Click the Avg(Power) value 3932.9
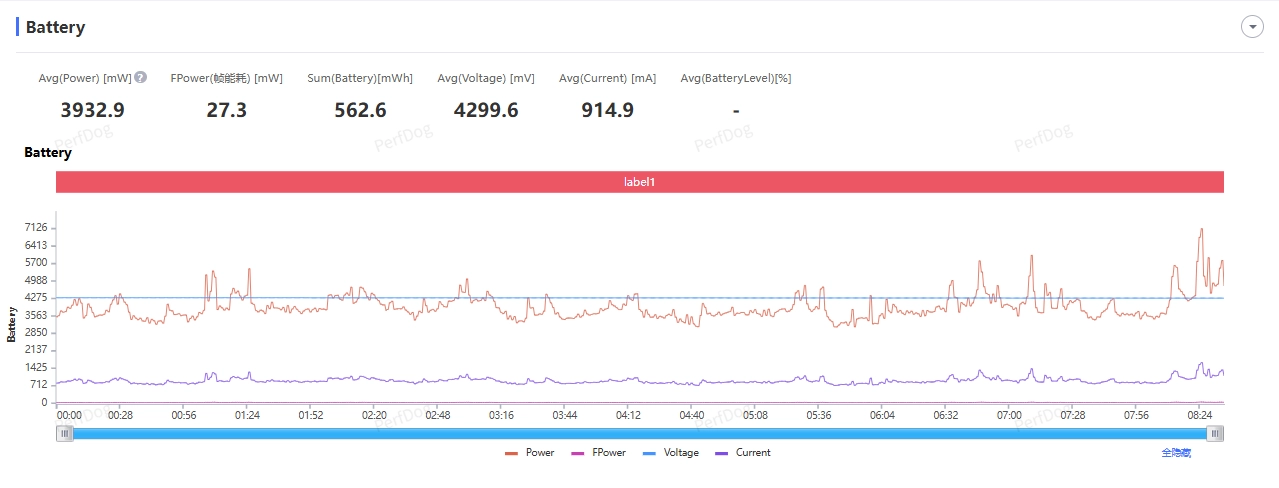1279x488 pixels. [x=92, y=110]
